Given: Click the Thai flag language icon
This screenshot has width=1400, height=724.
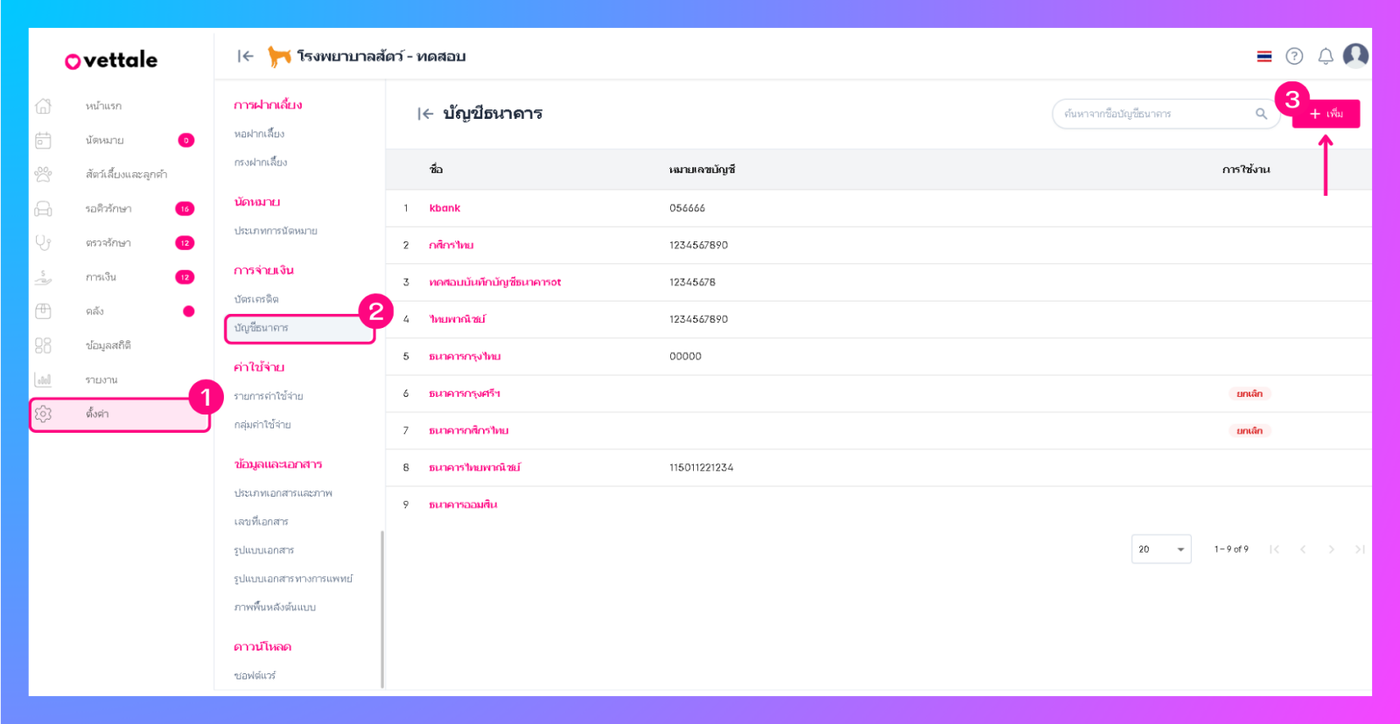Looking at the screenshot, I should (x=1265, y=56).
